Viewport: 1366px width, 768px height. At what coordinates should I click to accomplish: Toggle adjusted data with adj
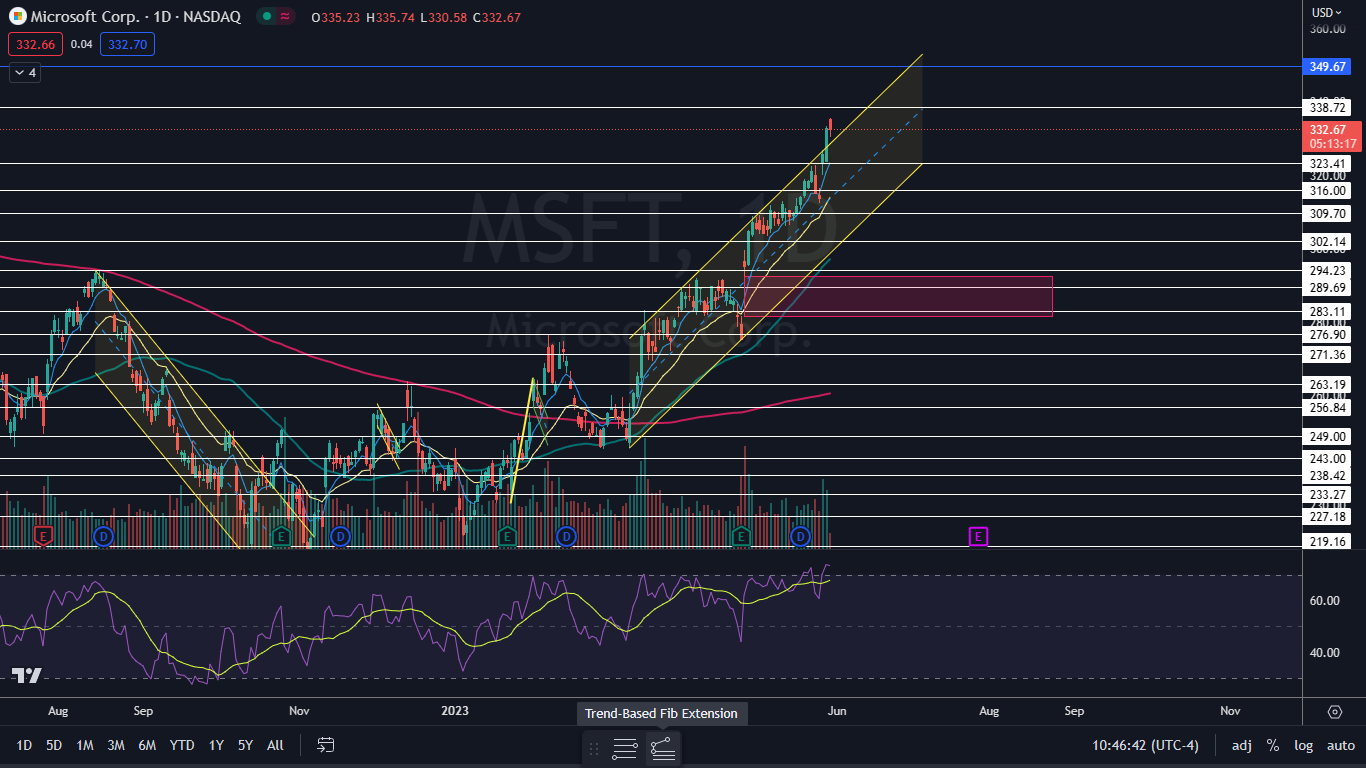pos(1241,745)
